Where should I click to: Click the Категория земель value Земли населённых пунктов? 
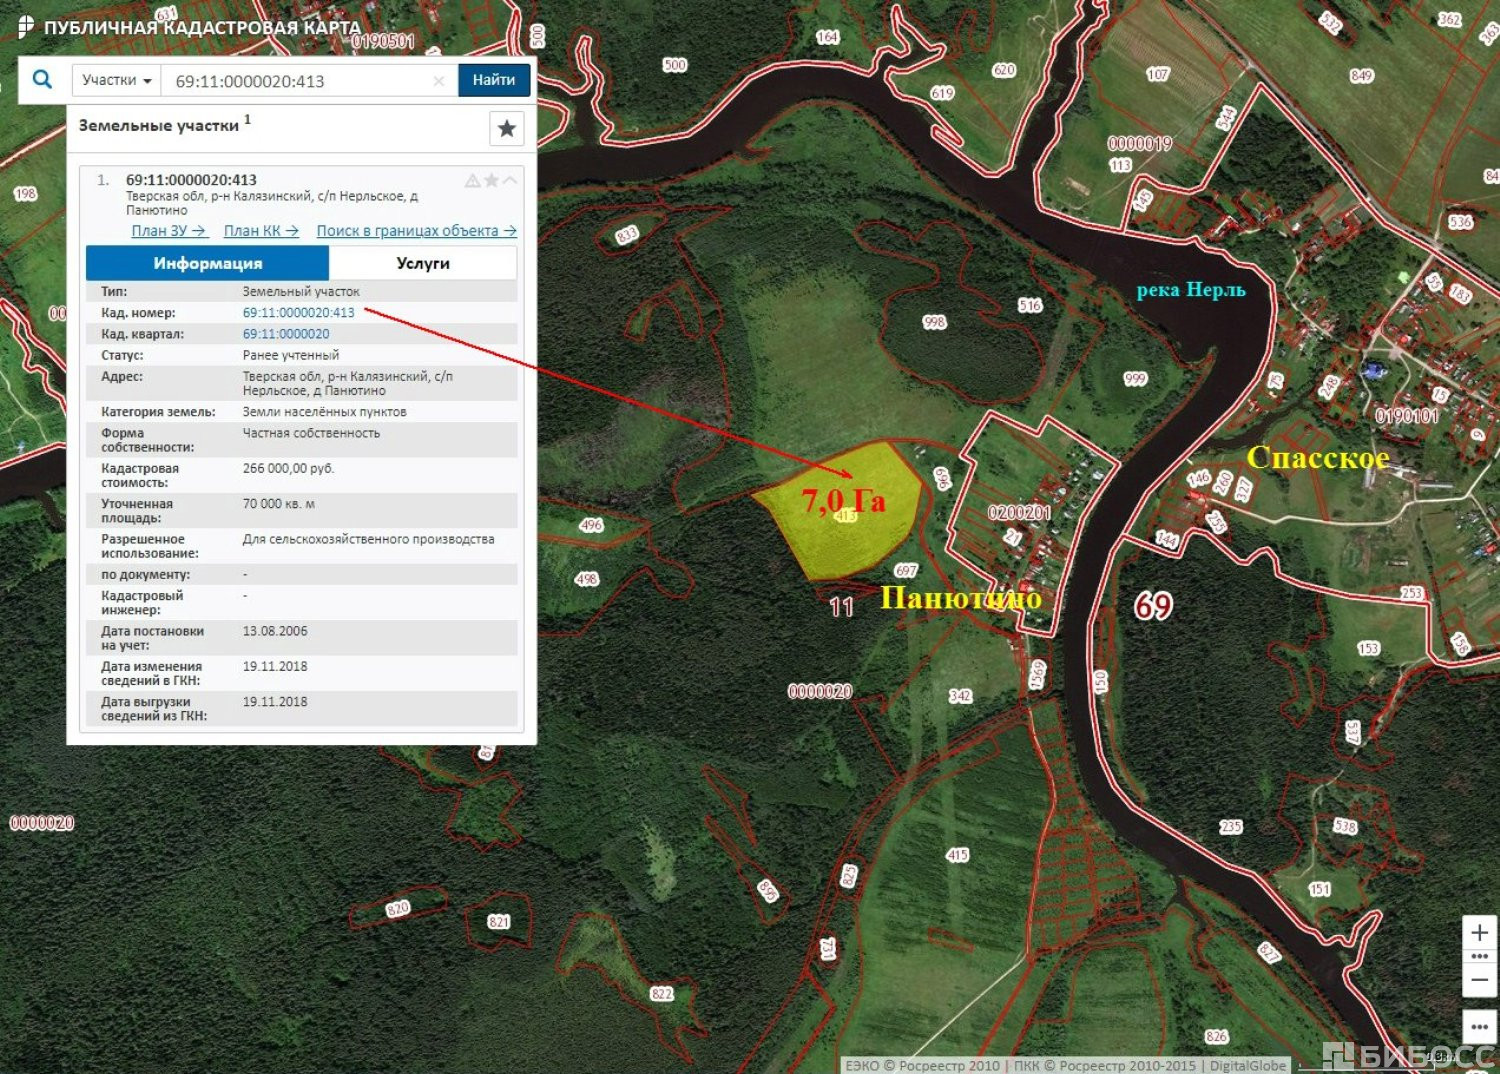tap(324, 412)
